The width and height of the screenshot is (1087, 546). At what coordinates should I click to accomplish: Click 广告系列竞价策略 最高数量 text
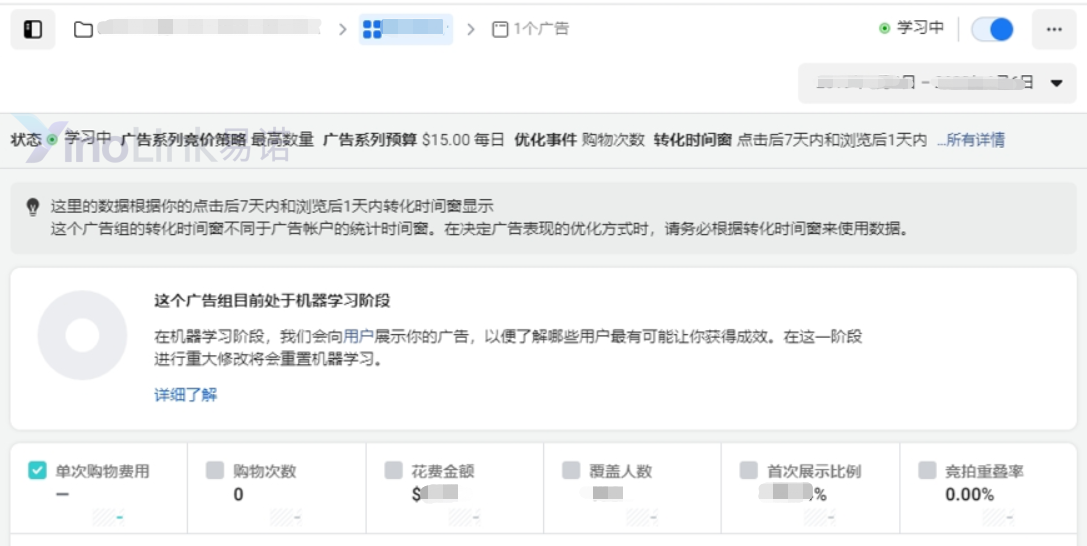pyautogui.click(x=218, y=140)
